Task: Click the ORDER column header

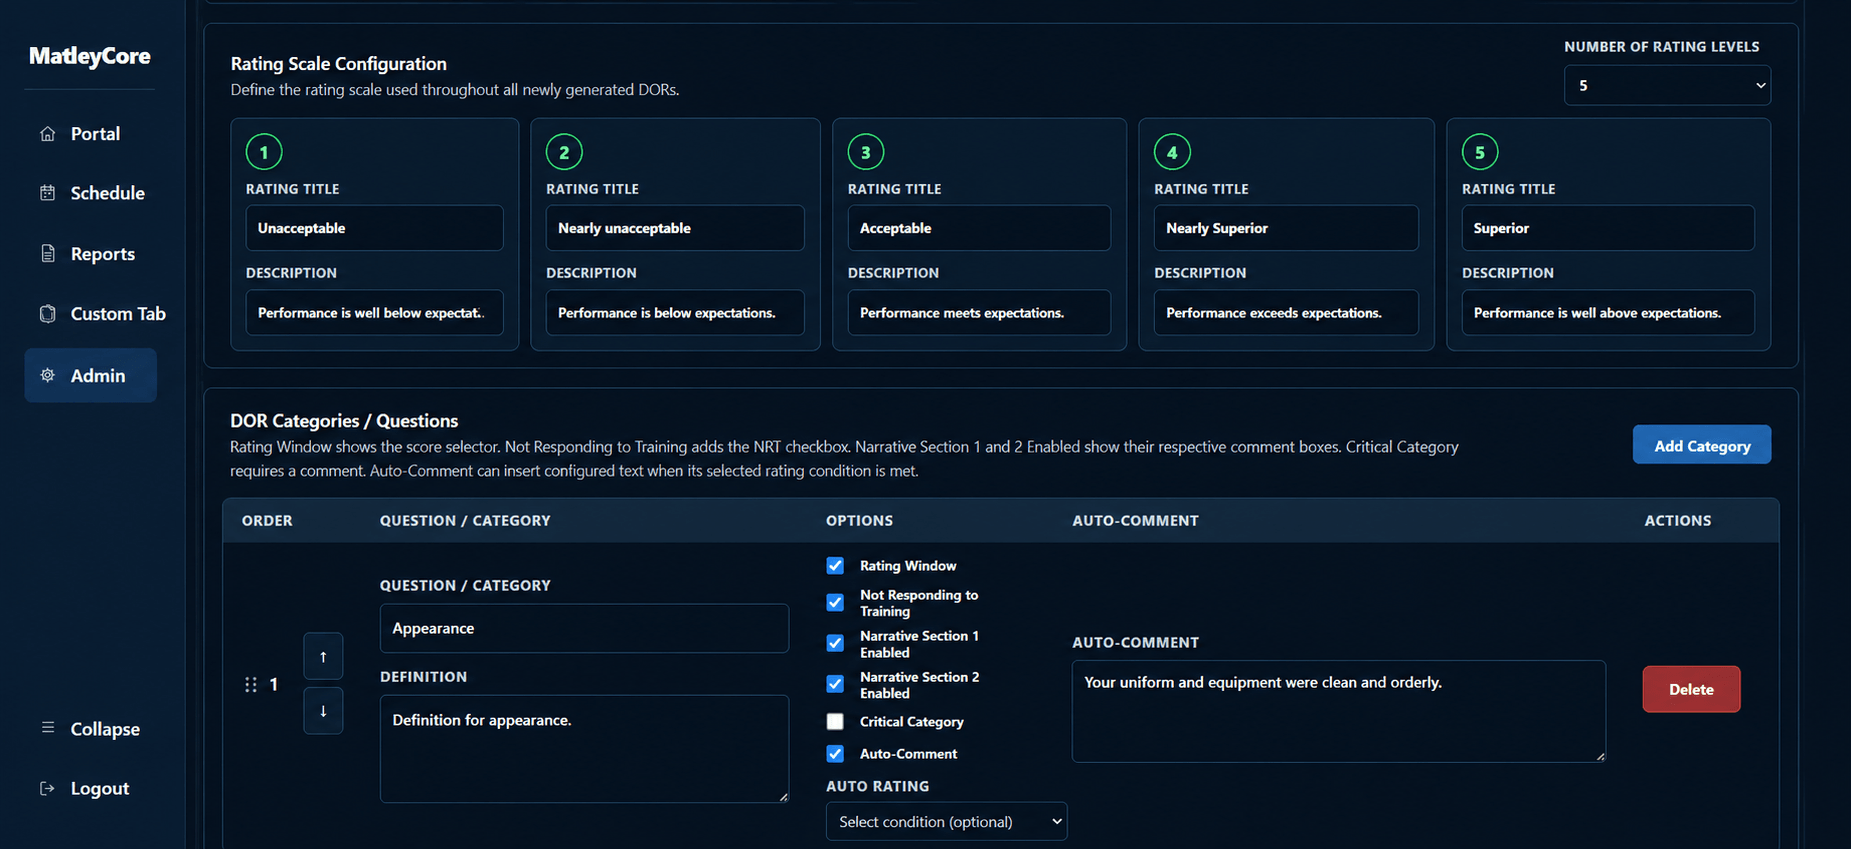Action: tap(267, 521)
